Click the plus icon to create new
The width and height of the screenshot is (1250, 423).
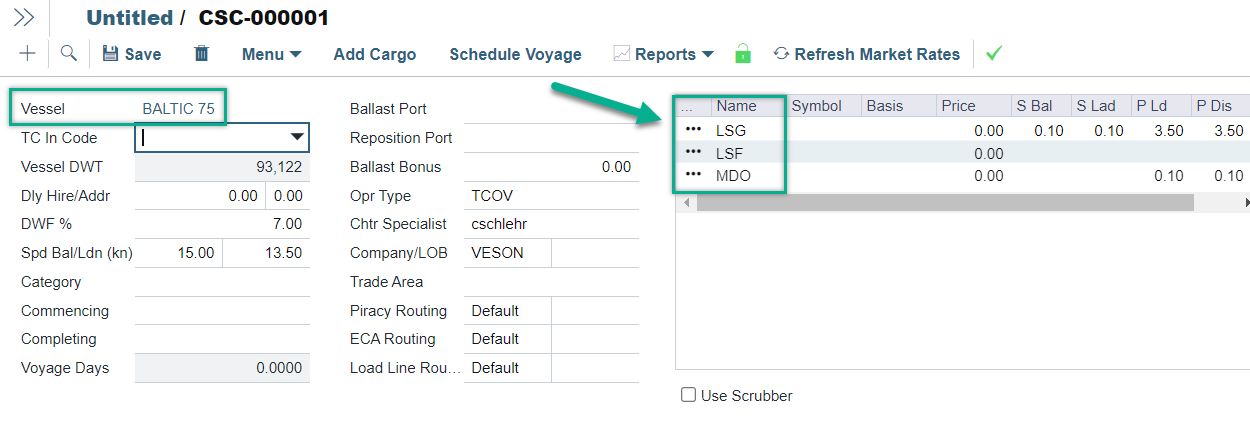point(27,54)
